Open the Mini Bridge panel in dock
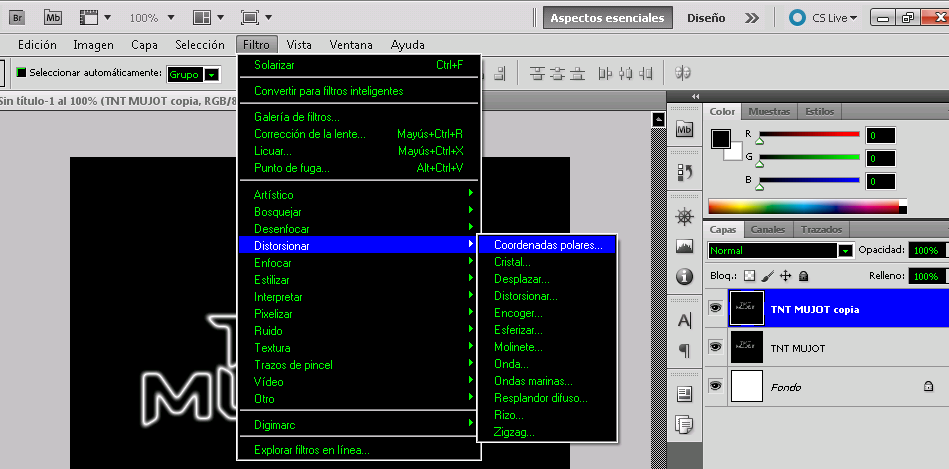Screen dimensions: 949x469 (685, 130)
